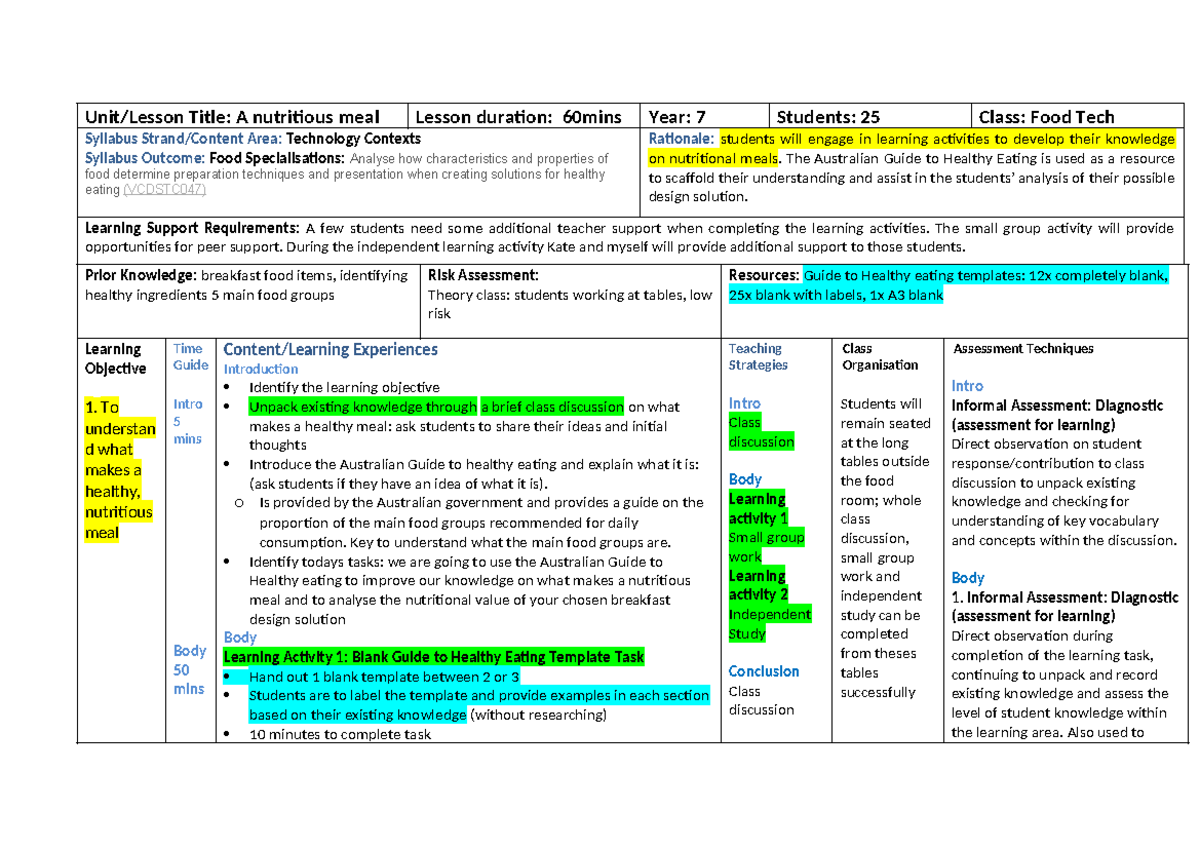This screenshot has width=1200, height=849.
Task: Select 'Body' heading under Assessment Techniques
Action: pos(968,578)
